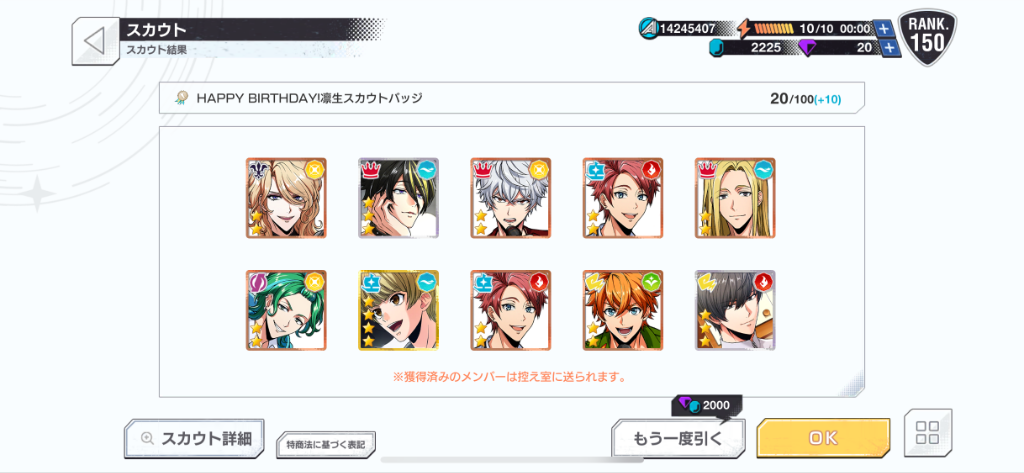The width and height of the screenshot is (1024, 473).
Task: Select the silver-haired member card
Action: click(511, 197)
